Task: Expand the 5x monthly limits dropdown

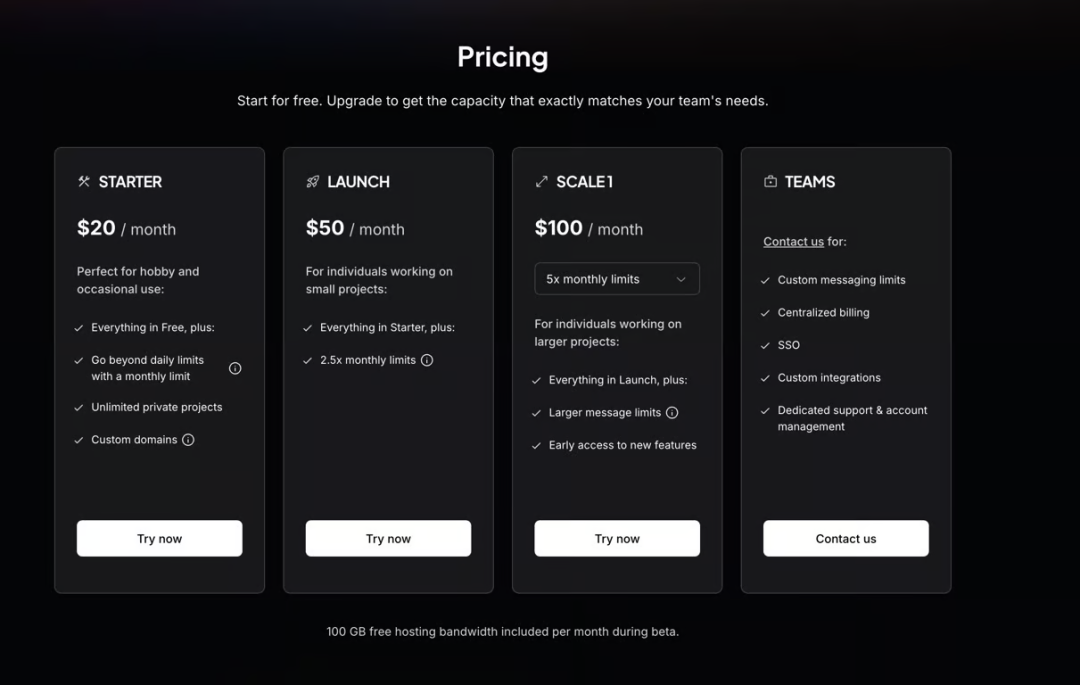Action: pos(617,279)
